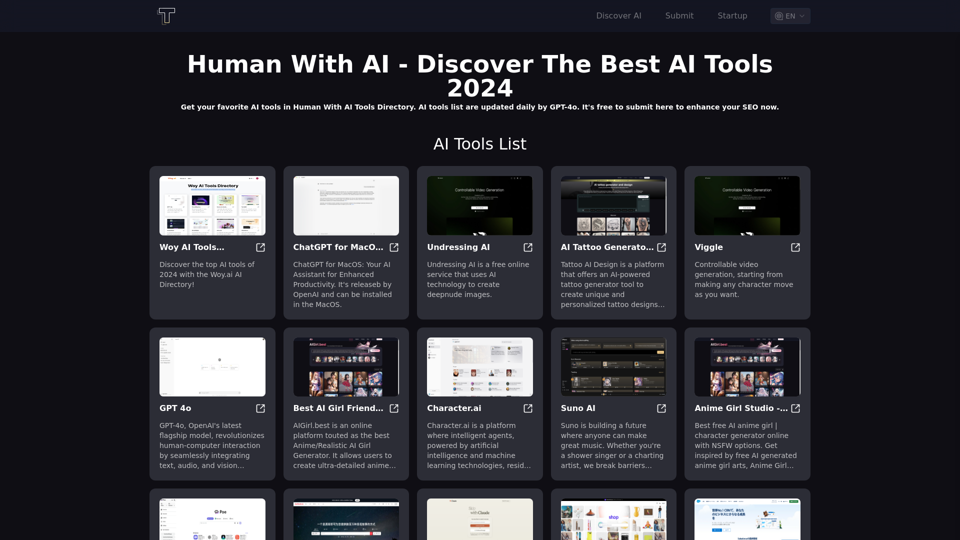This screenshot has width=960, height=540.
Task: Click Suno AI thumbnail image
Action: [x=613, y=367]
